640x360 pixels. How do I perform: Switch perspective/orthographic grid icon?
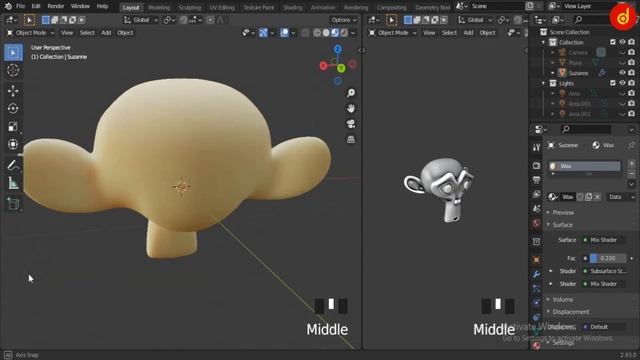click(x=351, y=139)
